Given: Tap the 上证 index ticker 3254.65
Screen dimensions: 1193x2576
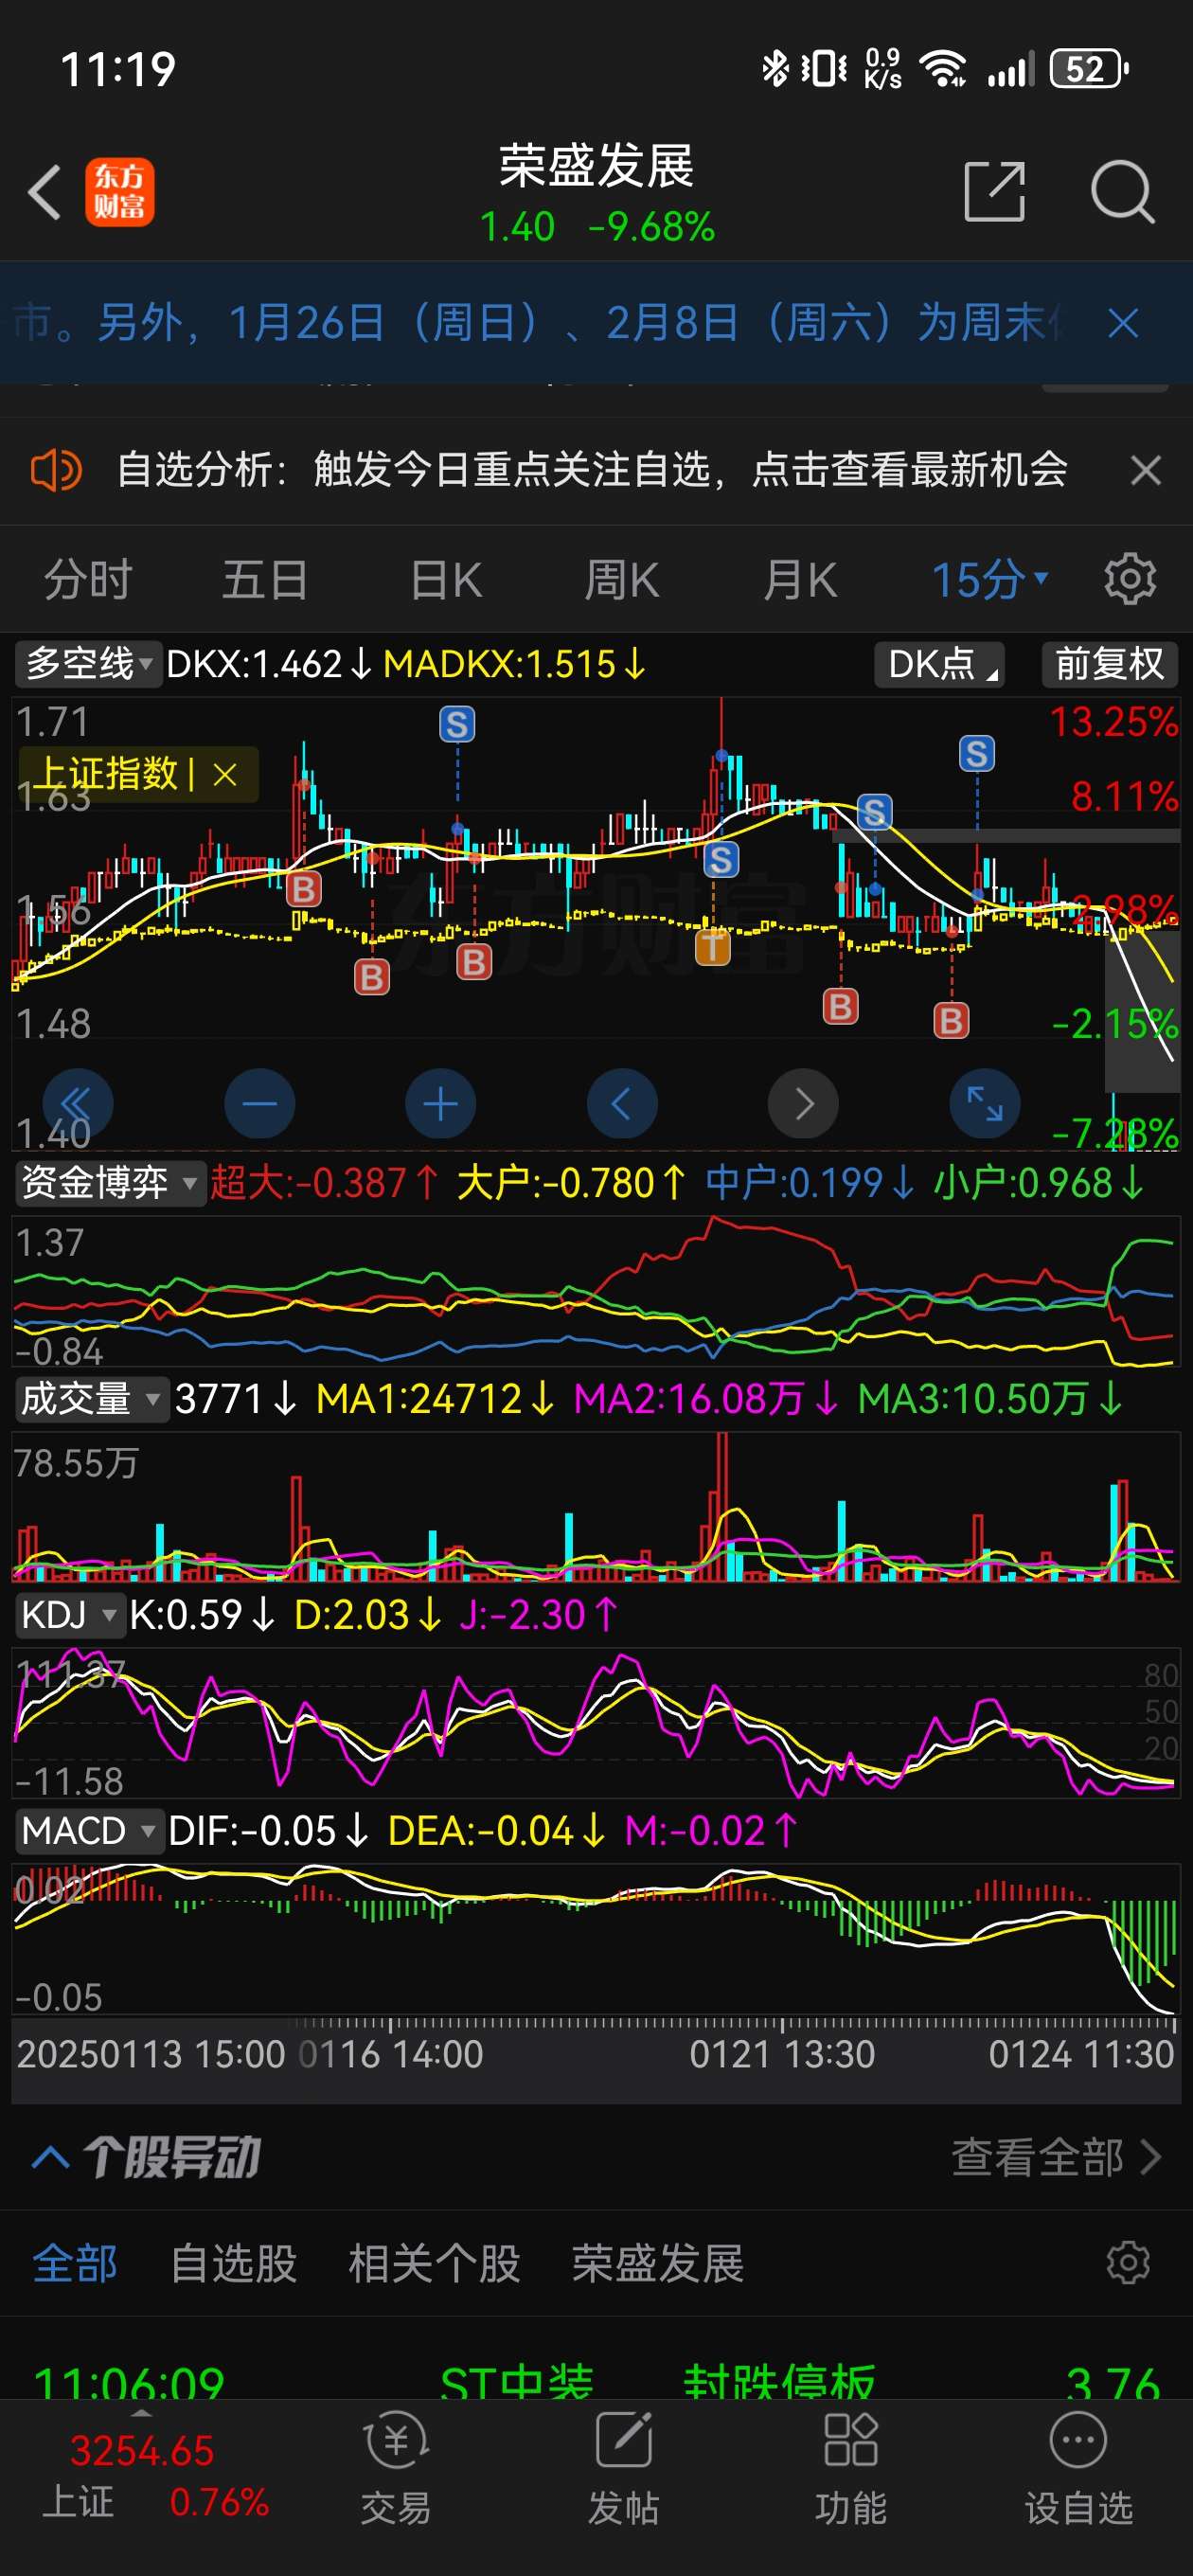Looking at the screenshot, I should pos(142,2452).
